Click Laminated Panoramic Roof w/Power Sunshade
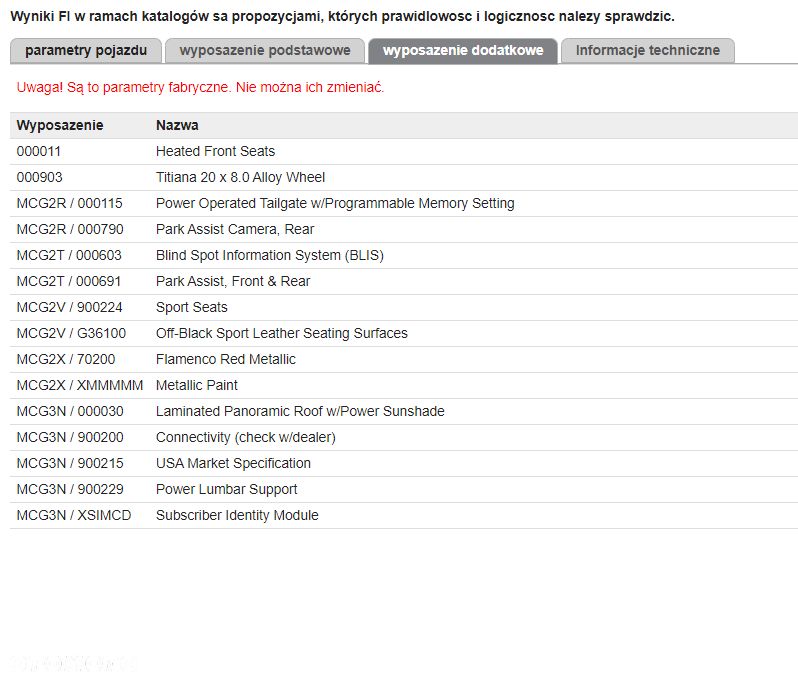Screen dimensions: 798x682 coord(300,411)
